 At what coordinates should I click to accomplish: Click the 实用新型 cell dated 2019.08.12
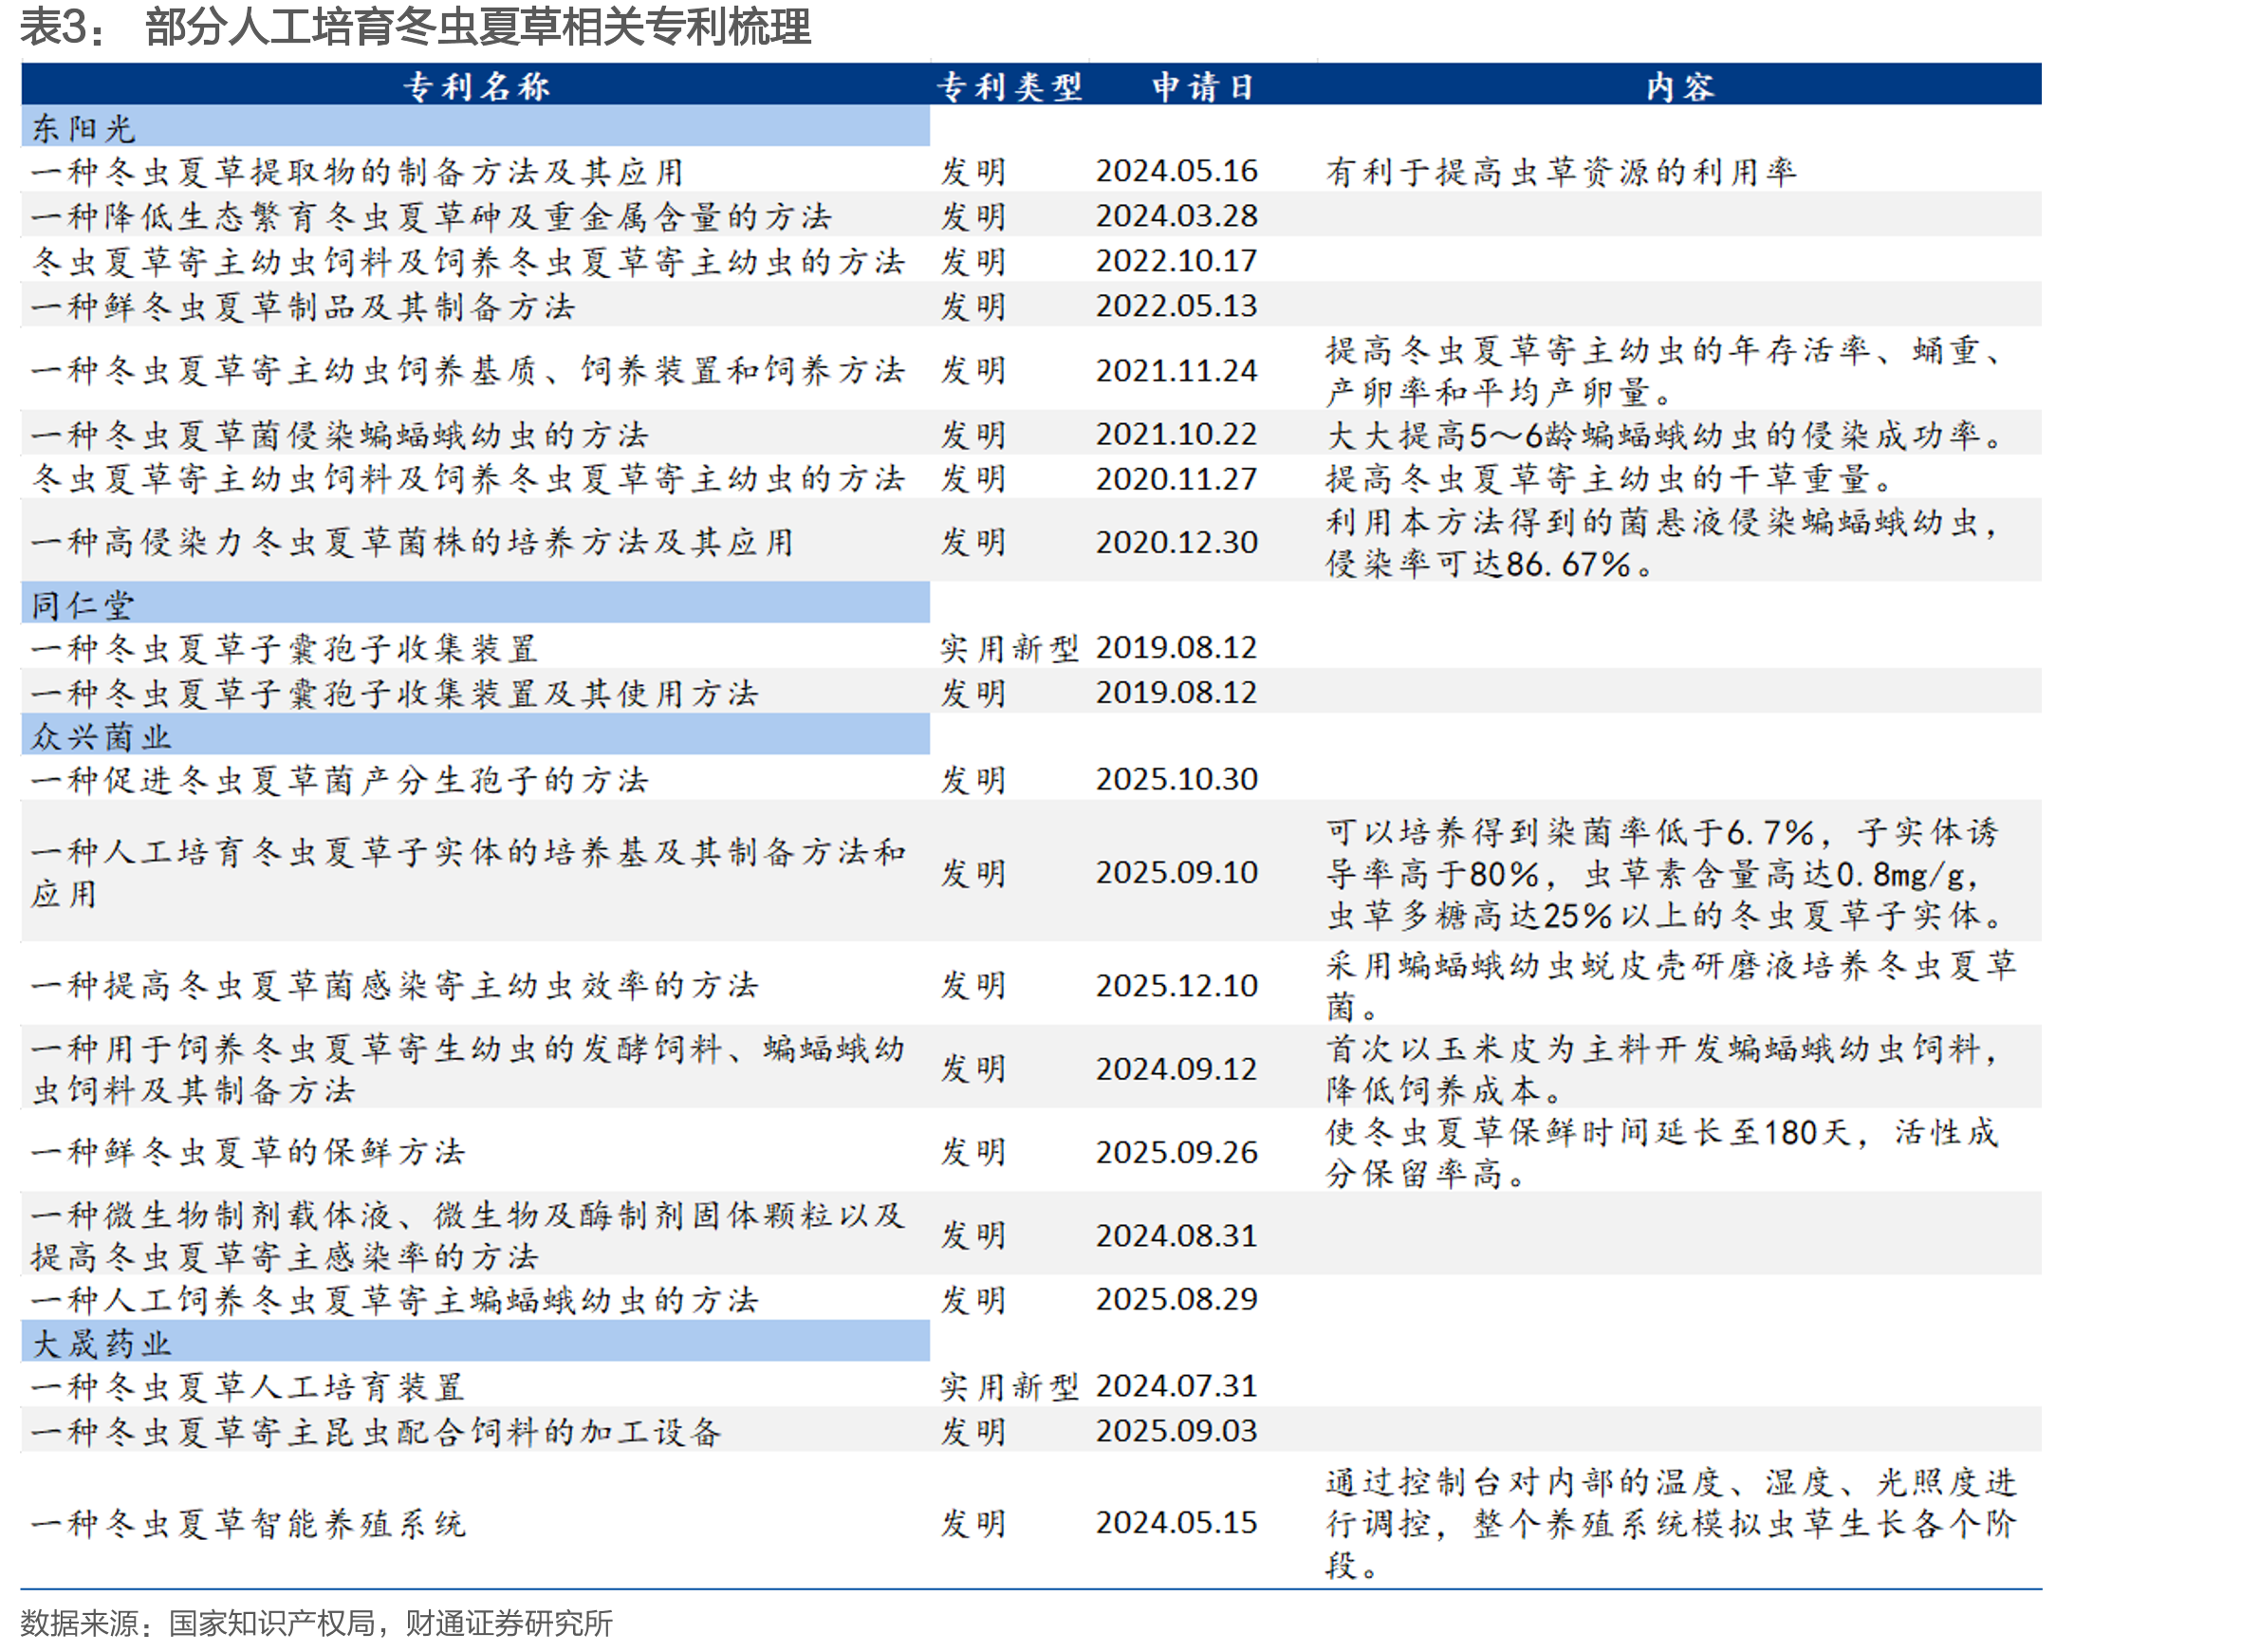pyautogui.click(x=1009, y=648)
